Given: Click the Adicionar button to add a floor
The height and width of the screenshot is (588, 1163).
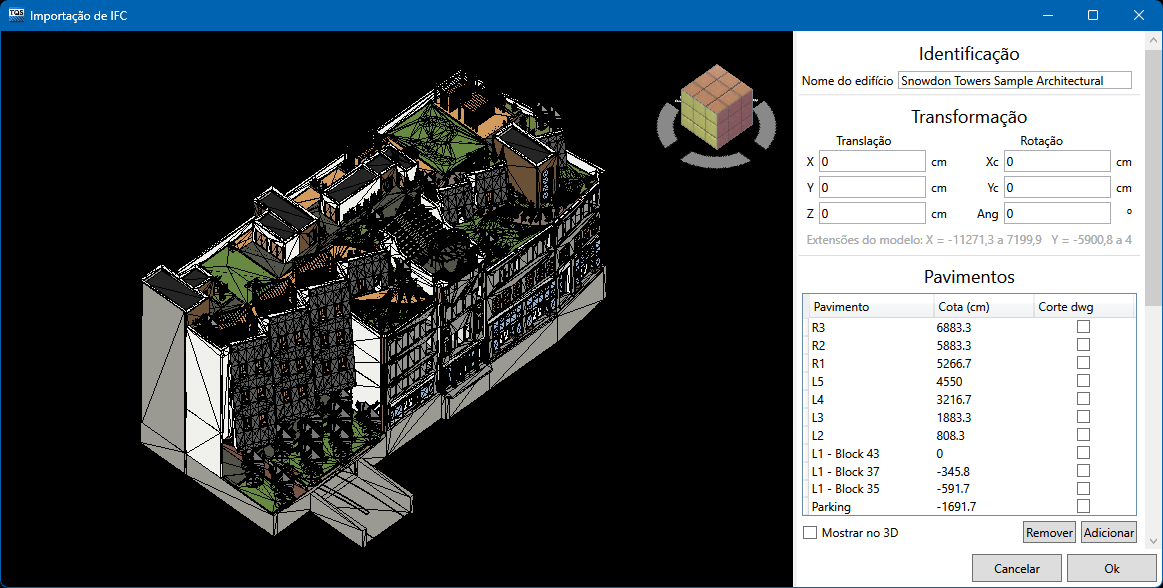Looking at the screenshot, I should click(x=1108, y=533).
